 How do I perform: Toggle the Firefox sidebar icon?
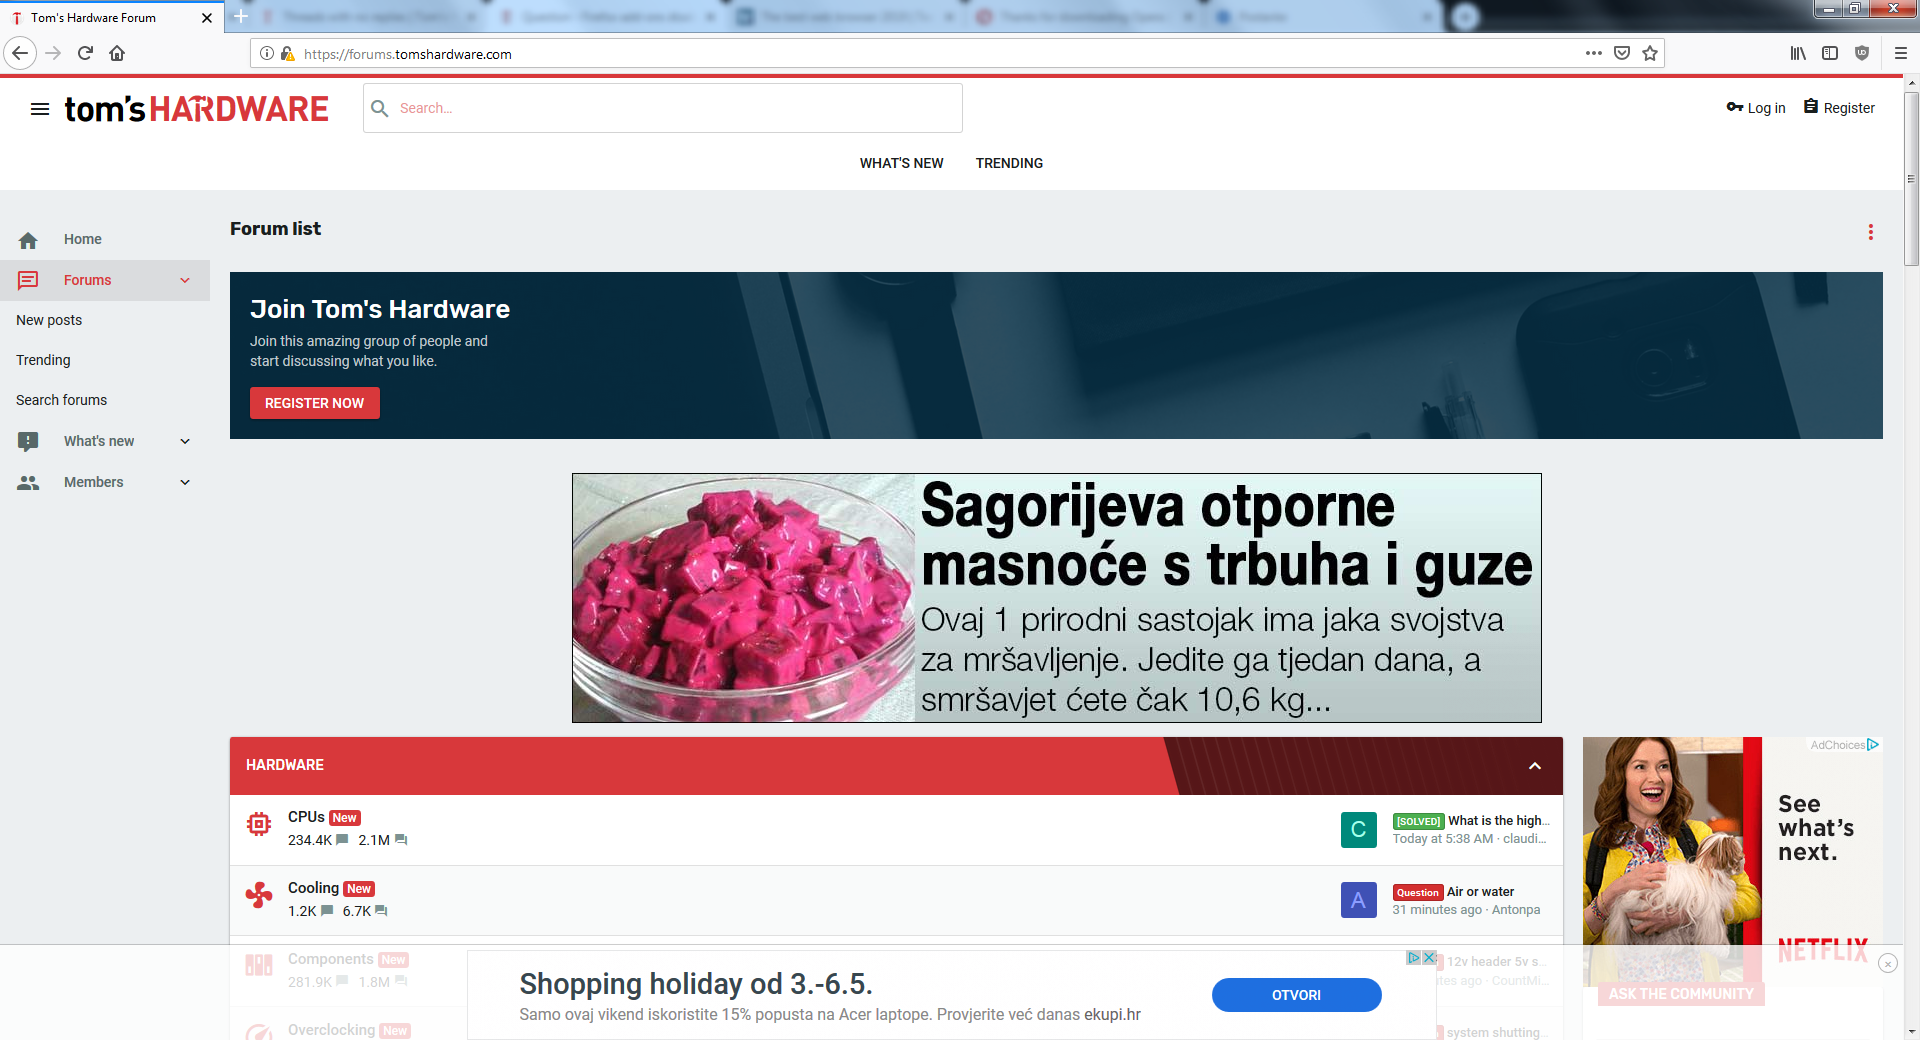[x=1830, y=53]
